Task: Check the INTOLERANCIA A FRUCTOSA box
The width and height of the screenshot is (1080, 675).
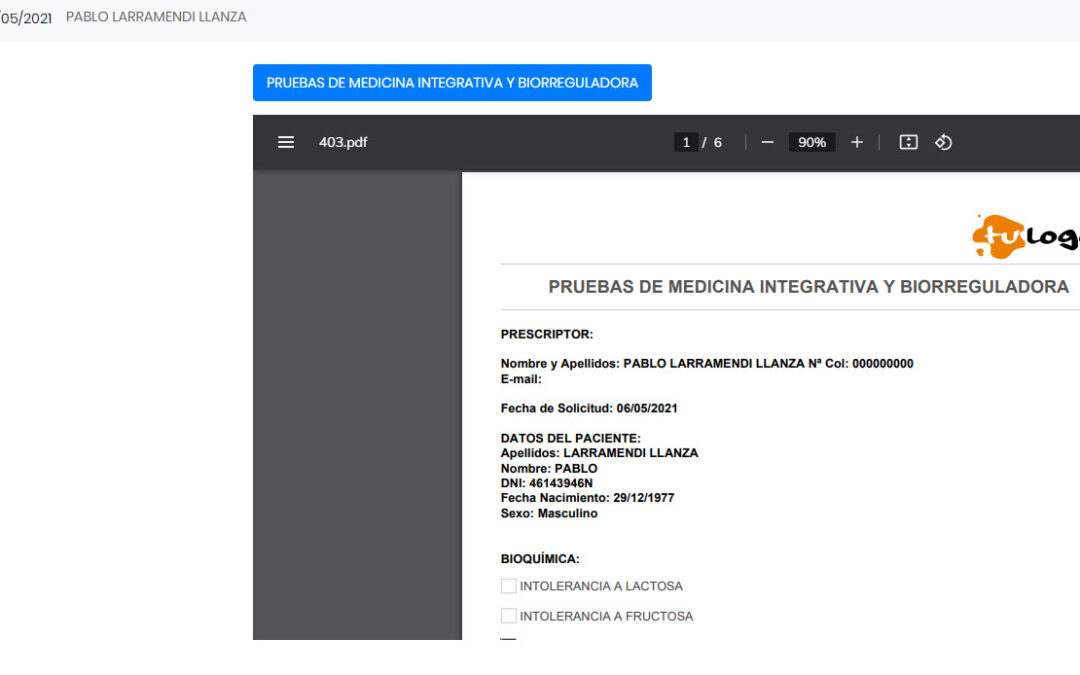Action: (x=509, y=616)
